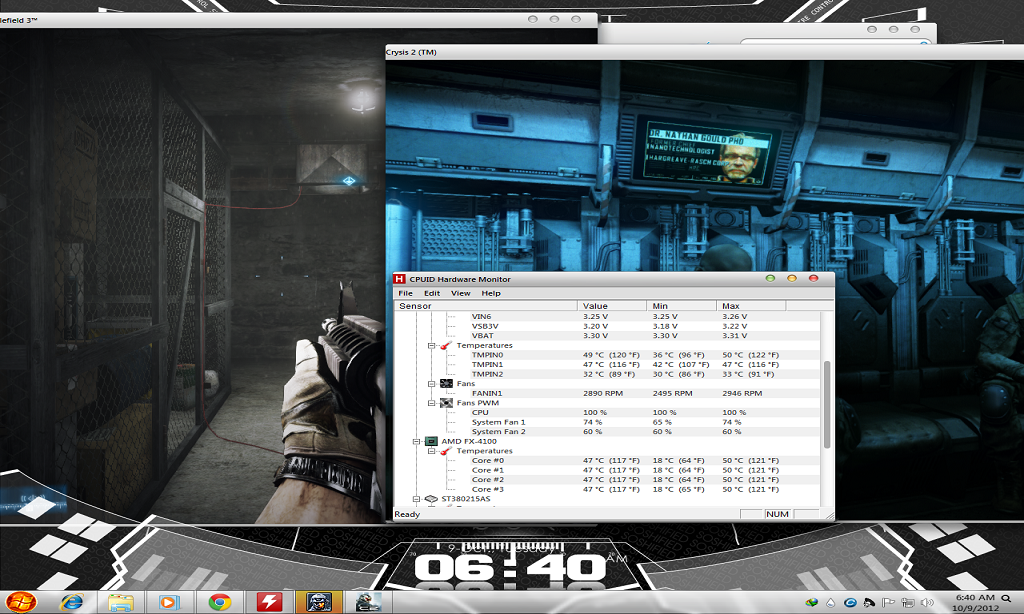Open the View menu in HWMonitor

pyautogui.click(x=460, y=293)
